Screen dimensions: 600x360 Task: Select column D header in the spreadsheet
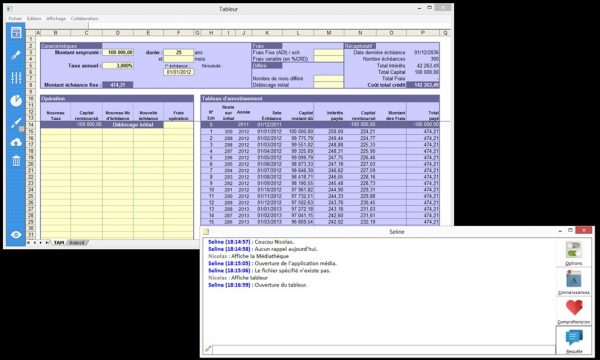click(x=118, y=33)
